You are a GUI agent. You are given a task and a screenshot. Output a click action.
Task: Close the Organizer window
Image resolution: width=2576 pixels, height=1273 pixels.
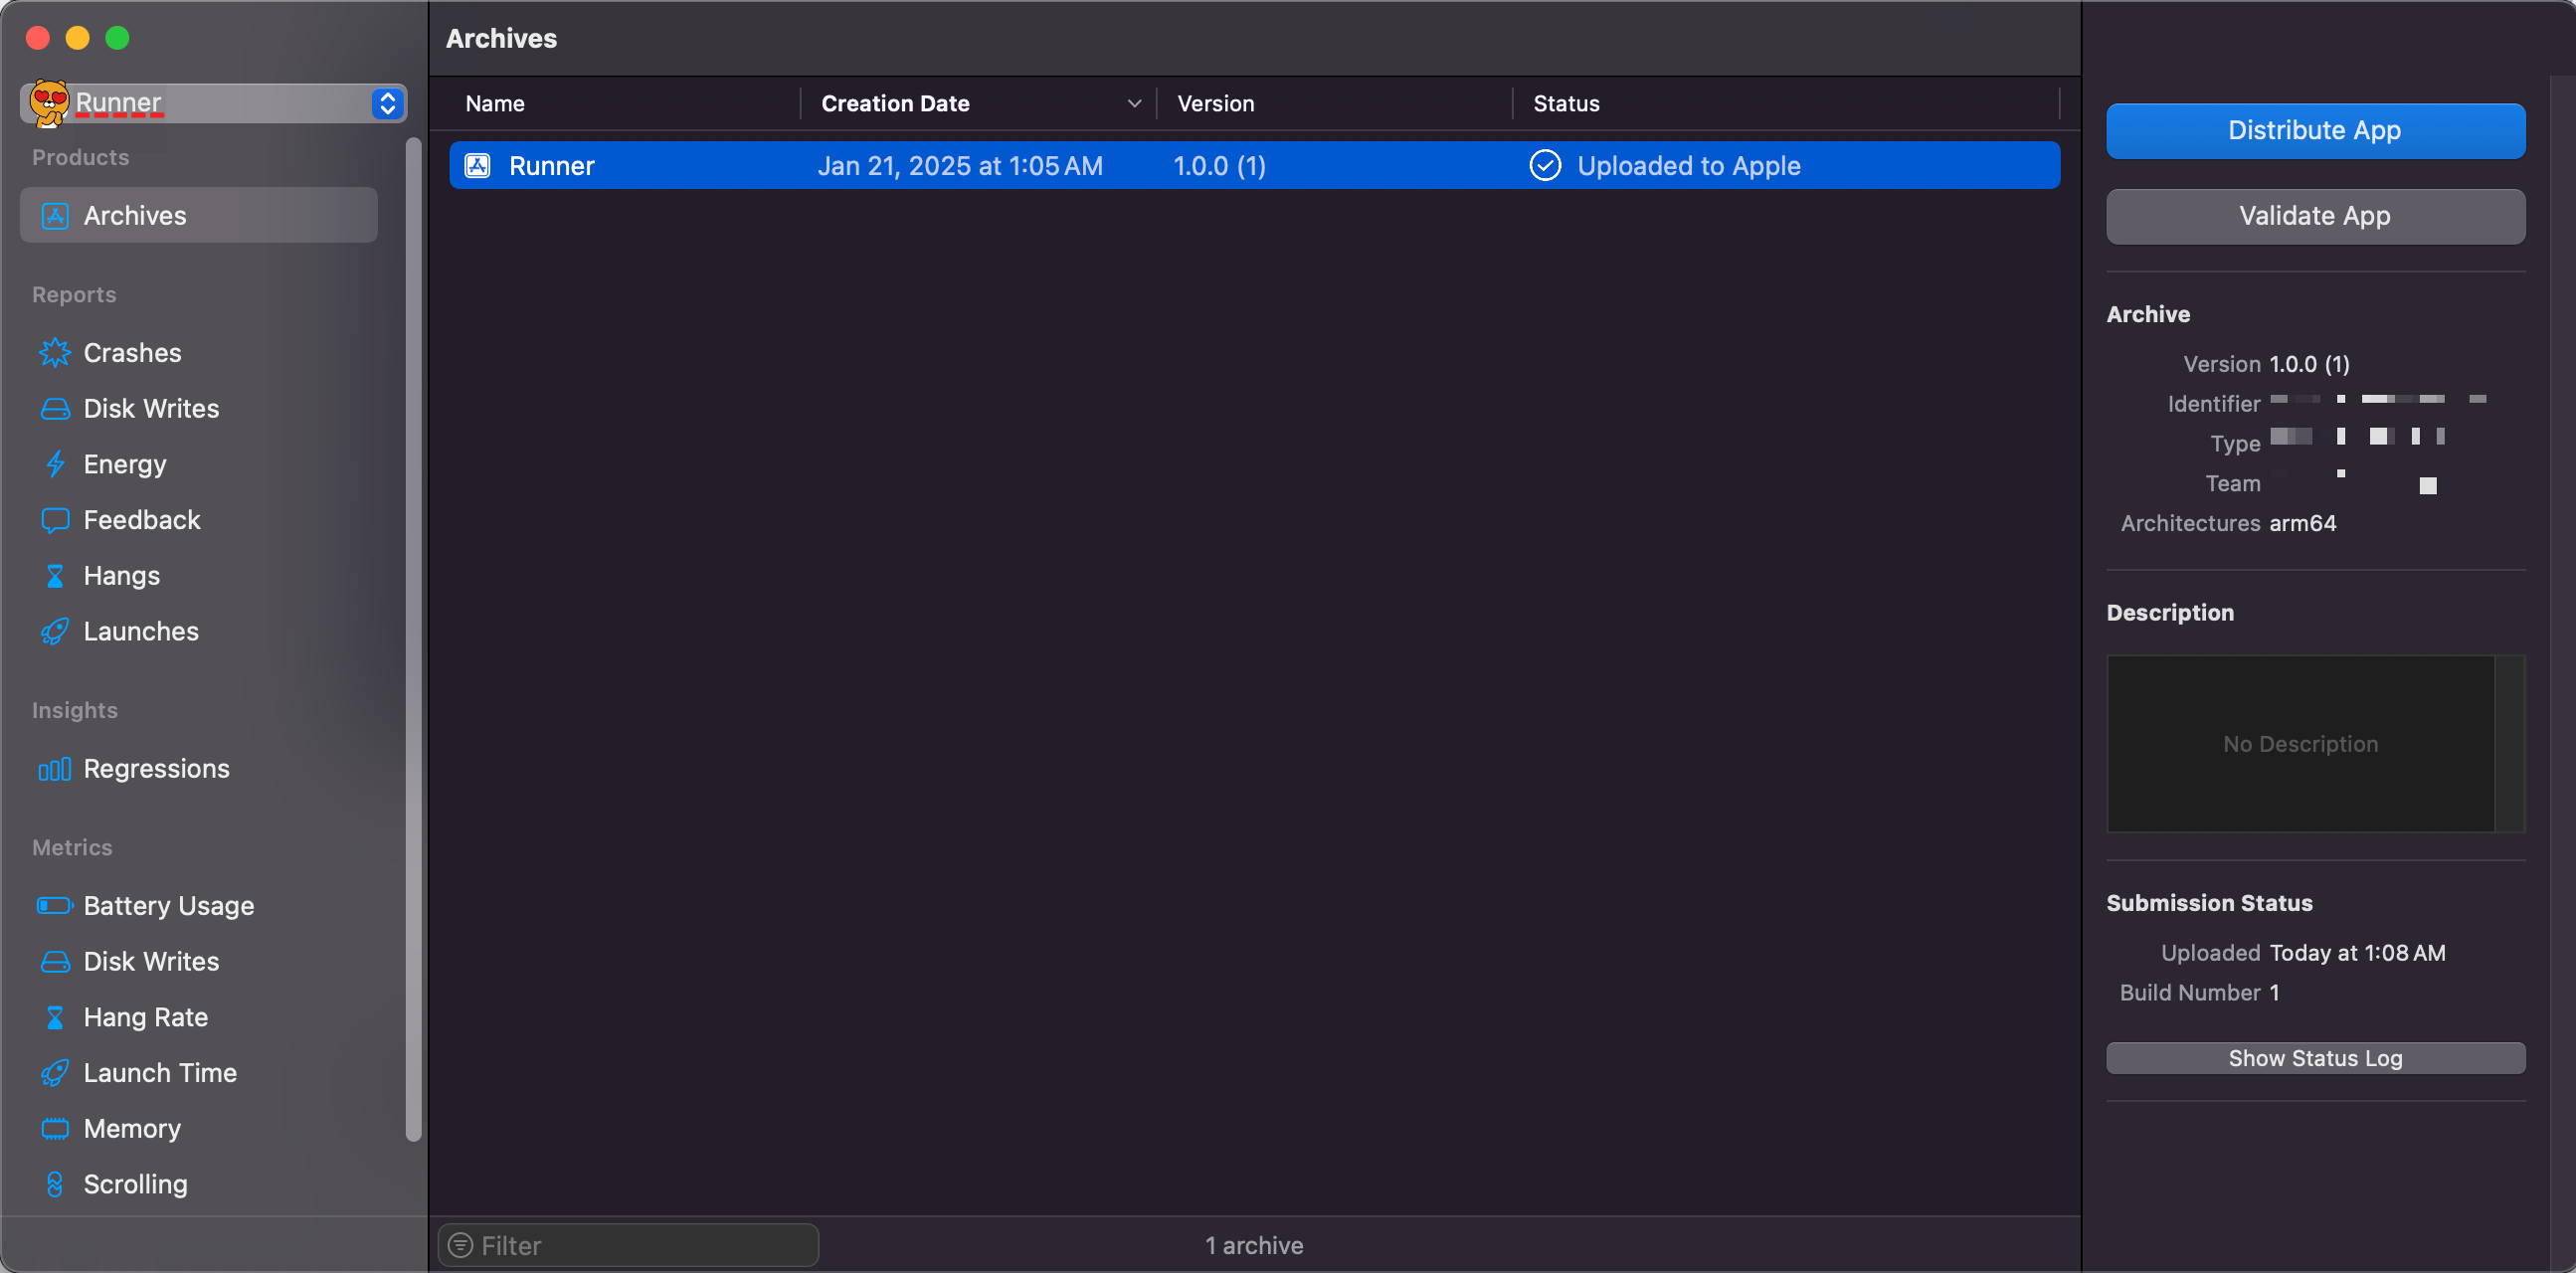(38, 38)
